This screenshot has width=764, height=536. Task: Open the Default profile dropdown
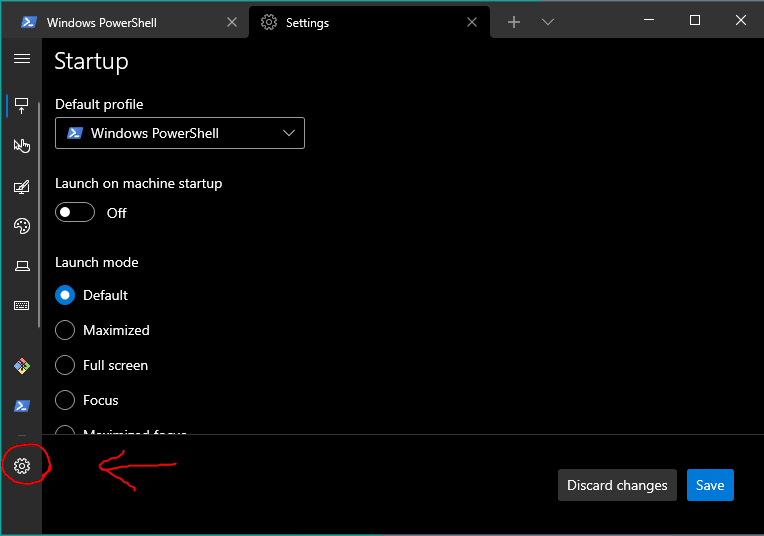[180, 133]
